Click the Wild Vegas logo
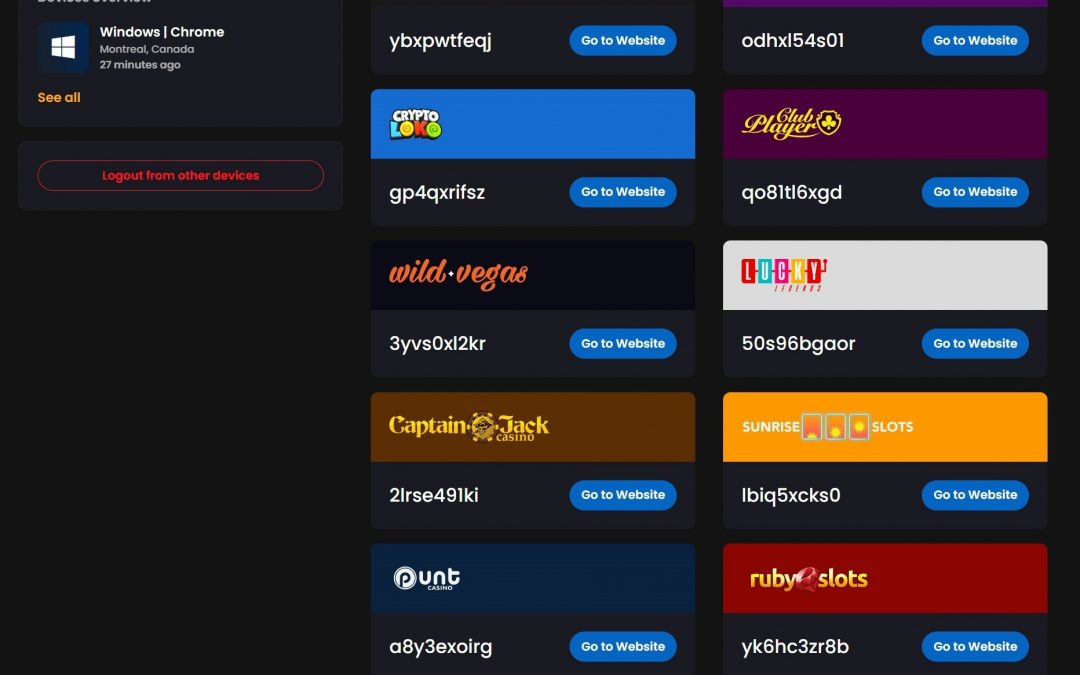 (x=459, y=275)
